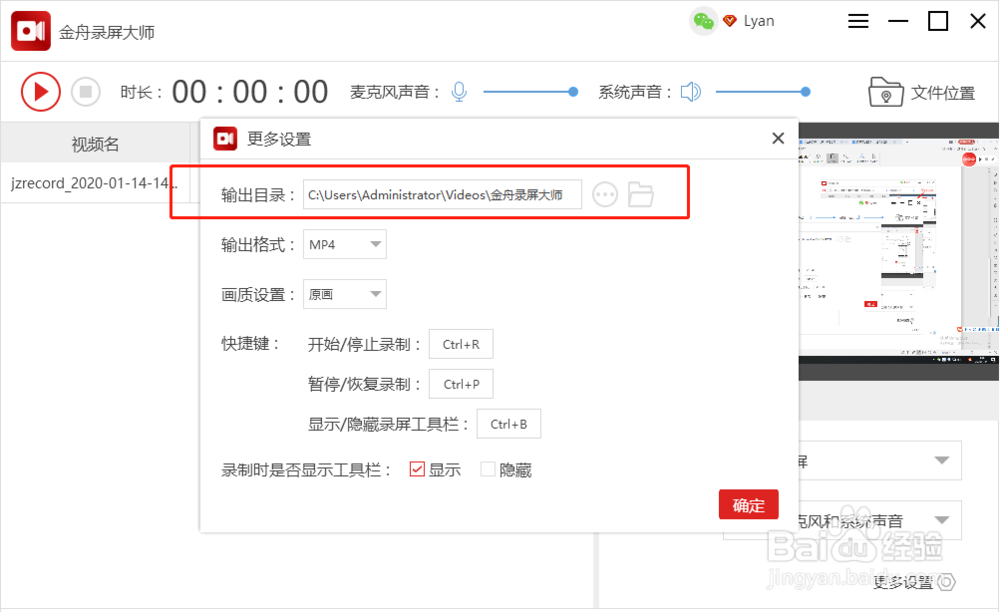1000x612 pixels.
Task: Open the hamburger menu in title bar
Action: (x=858, y=21)
